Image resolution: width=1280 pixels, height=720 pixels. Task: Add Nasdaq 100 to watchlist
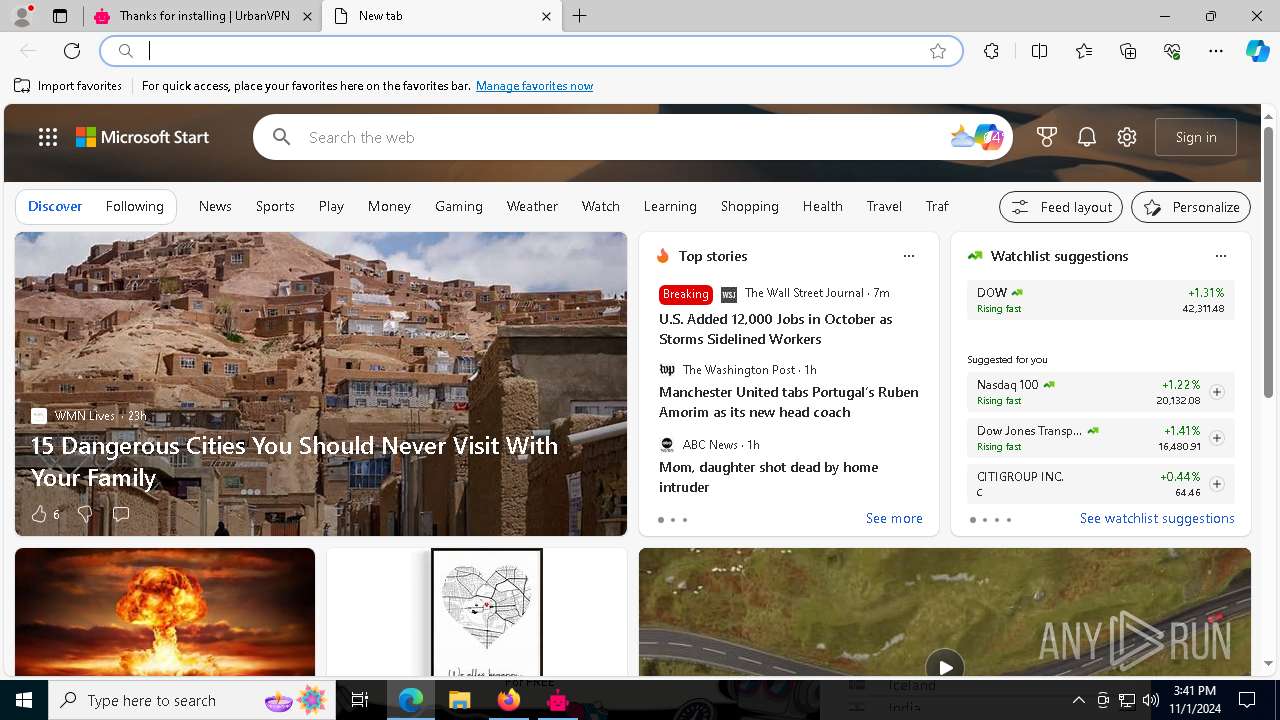1217,392
